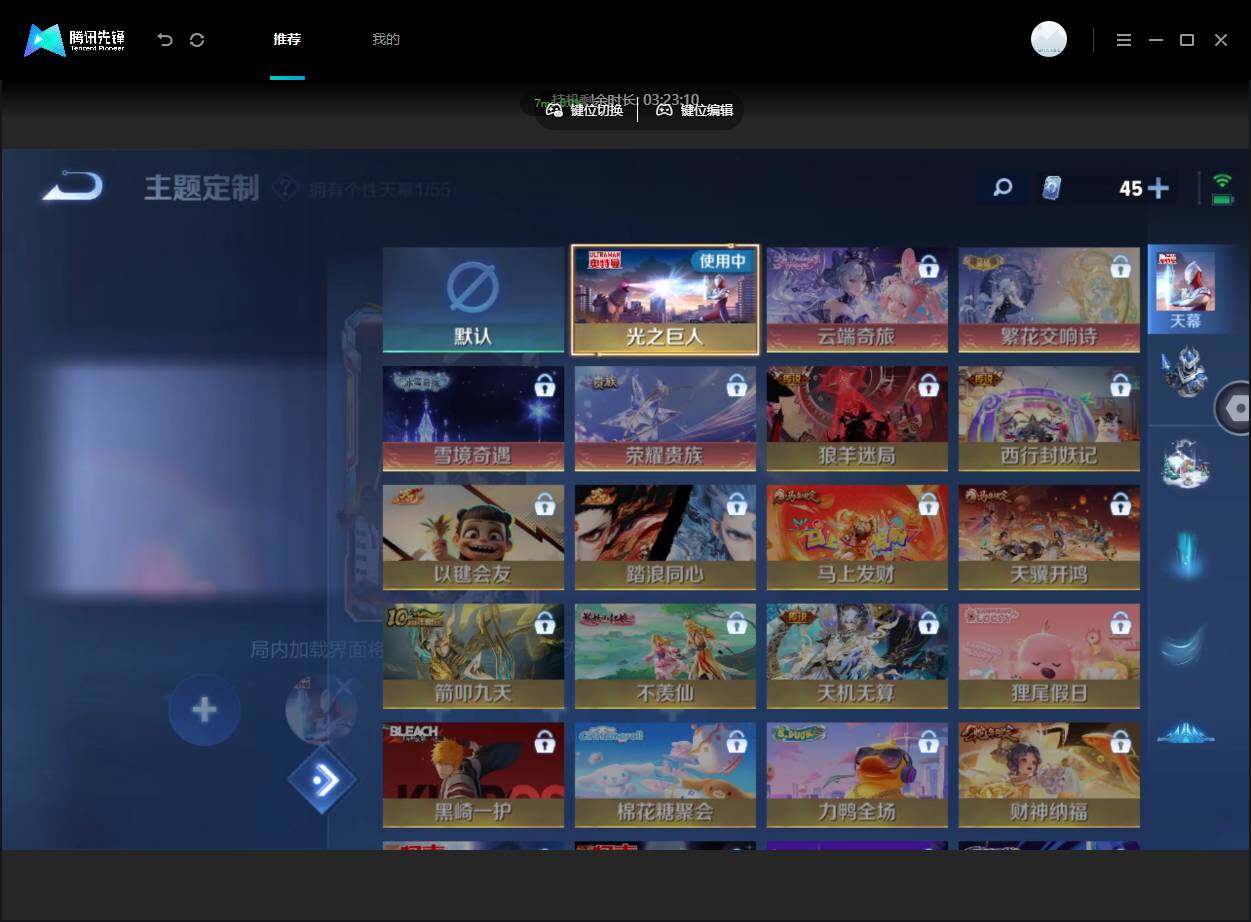Viewport: 1251px width, 922px height.
Task: Pick the 荣耀贵族 theme card
Action: coord(665,418)
